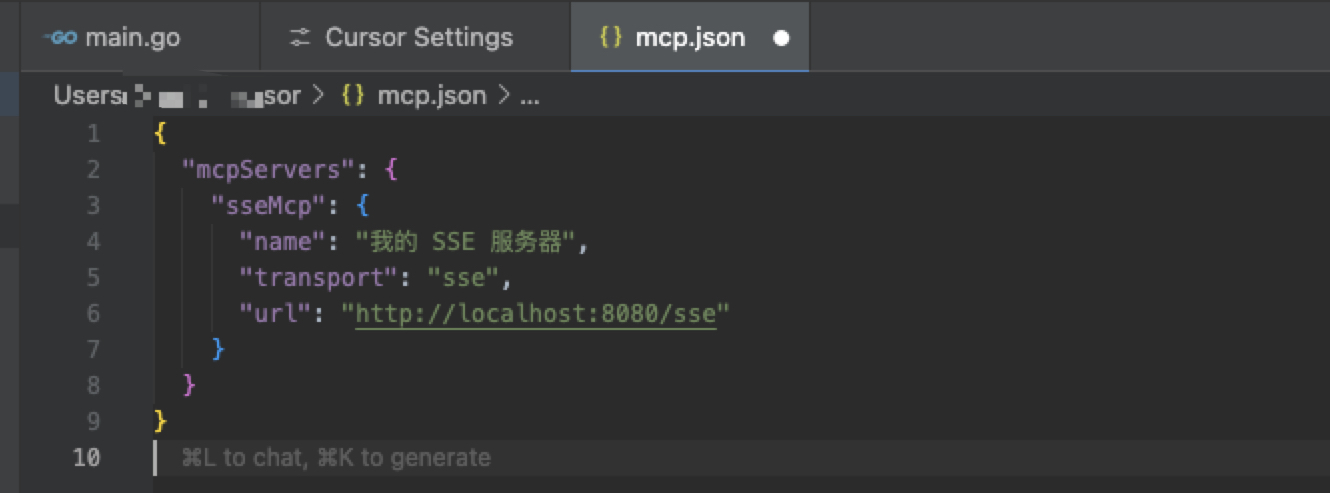Click the unsaved dot on mcp.json tab
Image resolution: width=1330 pixels, height=493 pixels.
(782, 38)
